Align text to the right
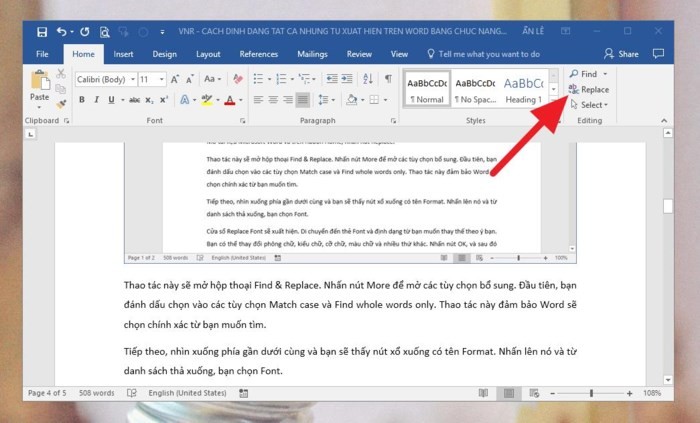 (288, 100)
